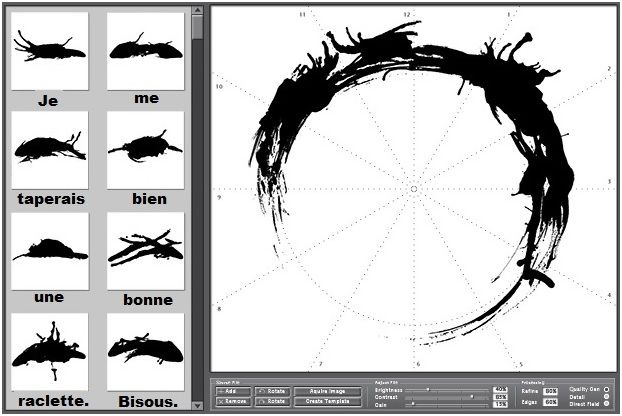Click the Edges percentage field
This screenshot has width=622, height=416.
(550, 402)
